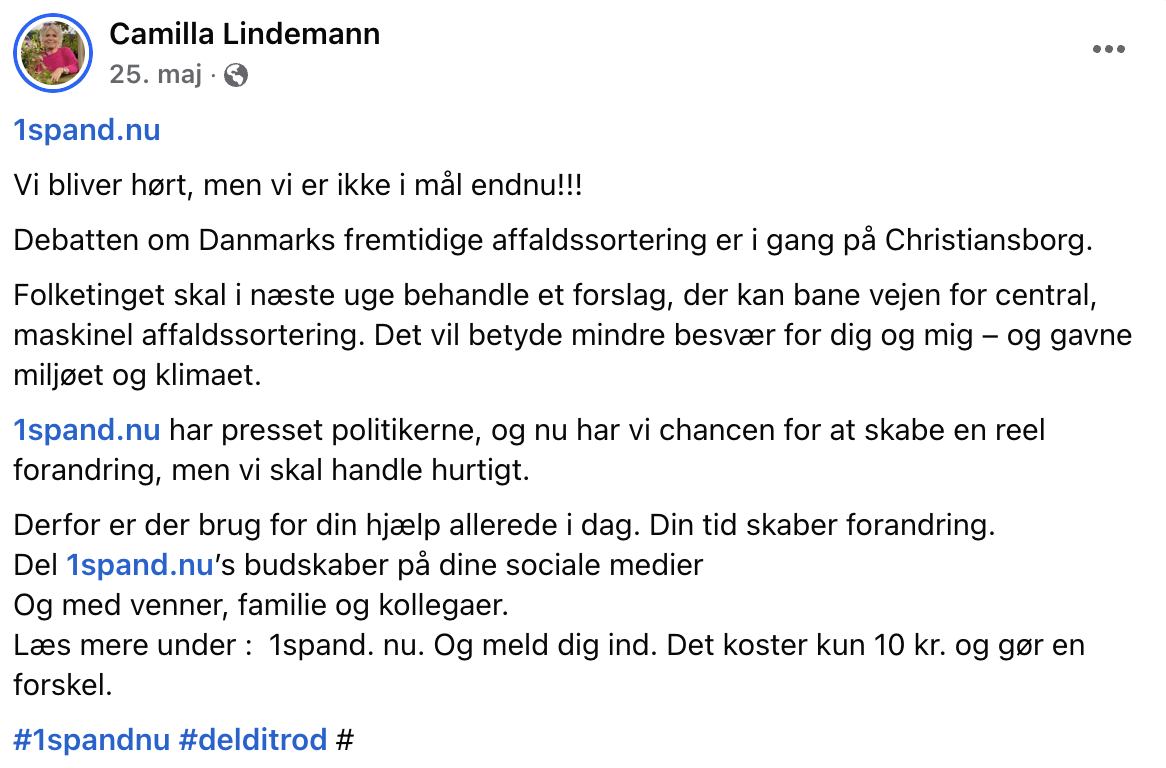Open the post timestamp 25. maj
This screenshot has height=768, width=1166.
(155, 75)
